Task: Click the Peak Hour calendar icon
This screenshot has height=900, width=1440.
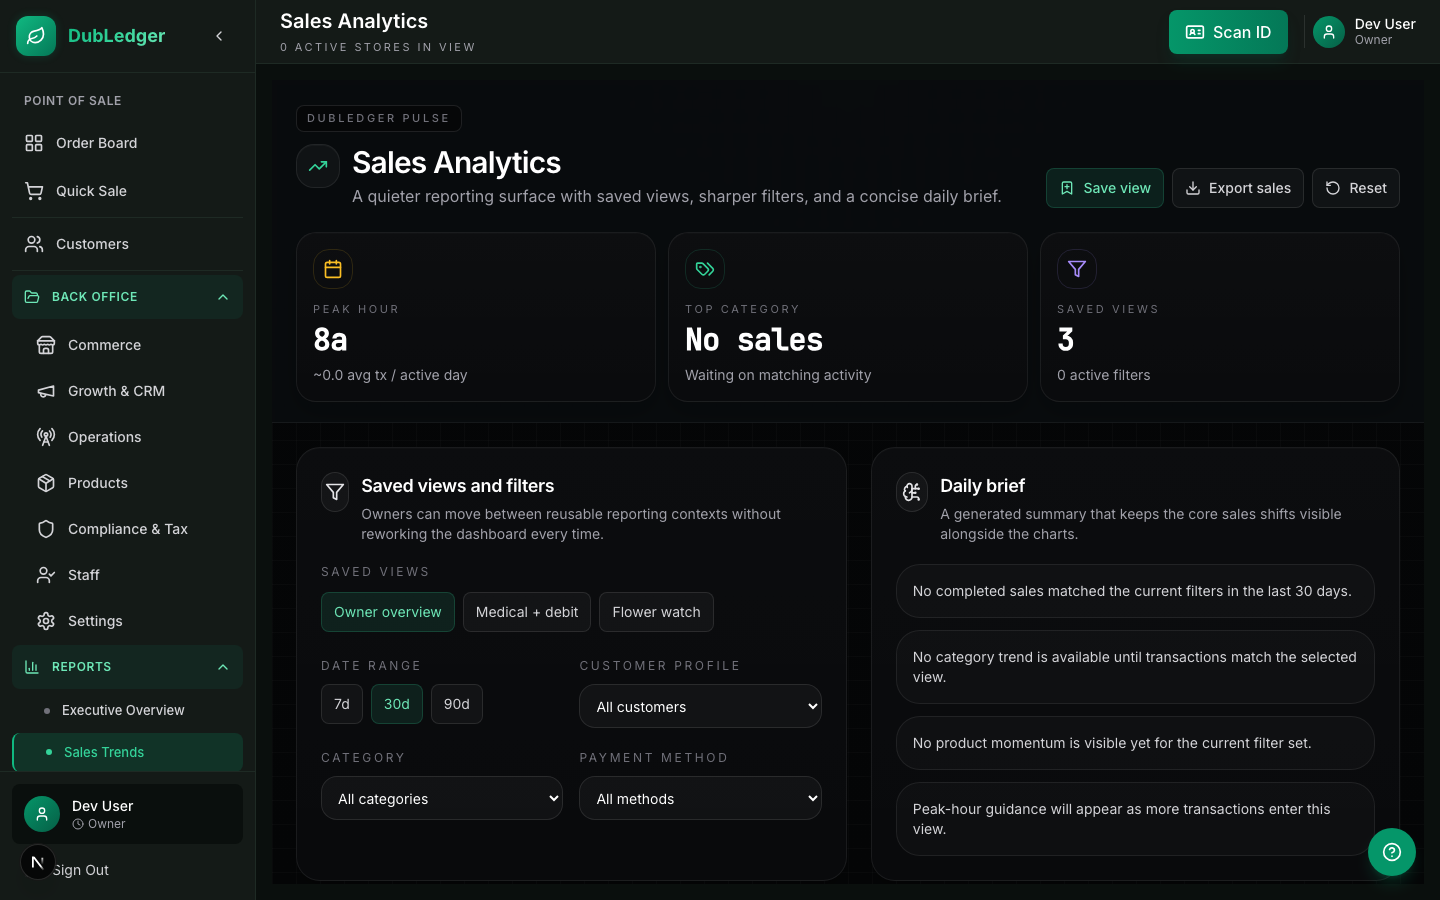Action: 333,269
